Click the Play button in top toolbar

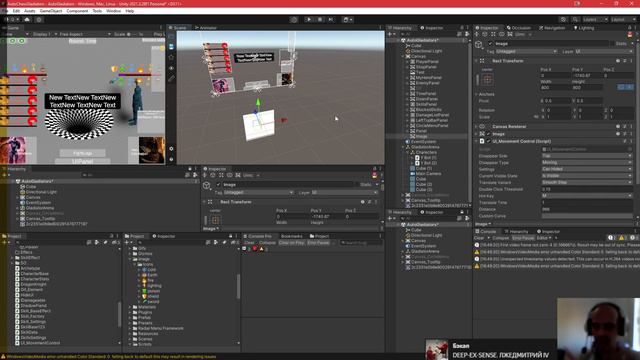coord(309,19)
